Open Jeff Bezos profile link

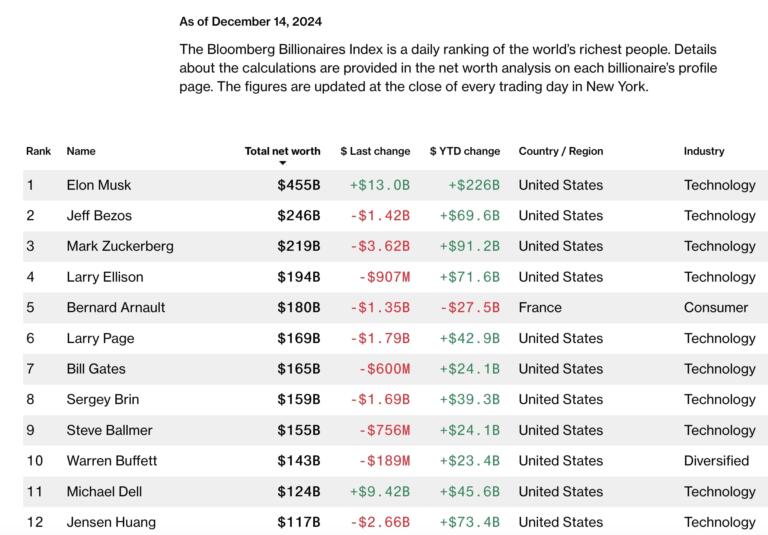click(x=98, y=215)
